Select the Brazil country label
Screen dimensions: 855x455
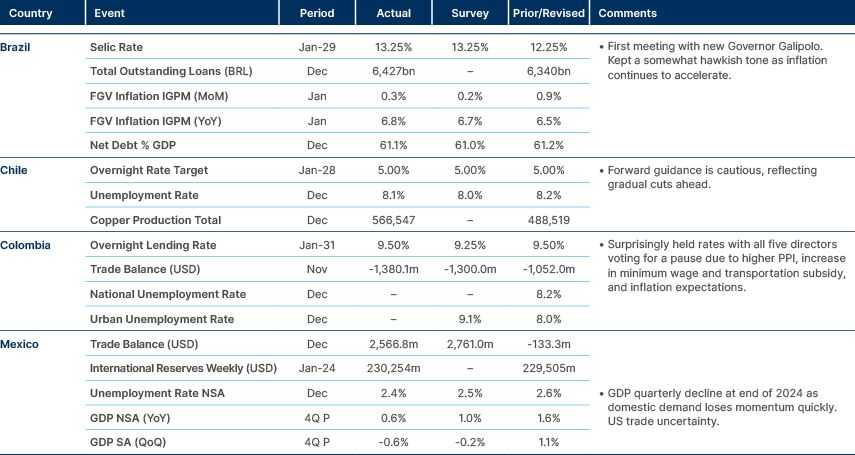pyautogui.click(x=15, y=47)
